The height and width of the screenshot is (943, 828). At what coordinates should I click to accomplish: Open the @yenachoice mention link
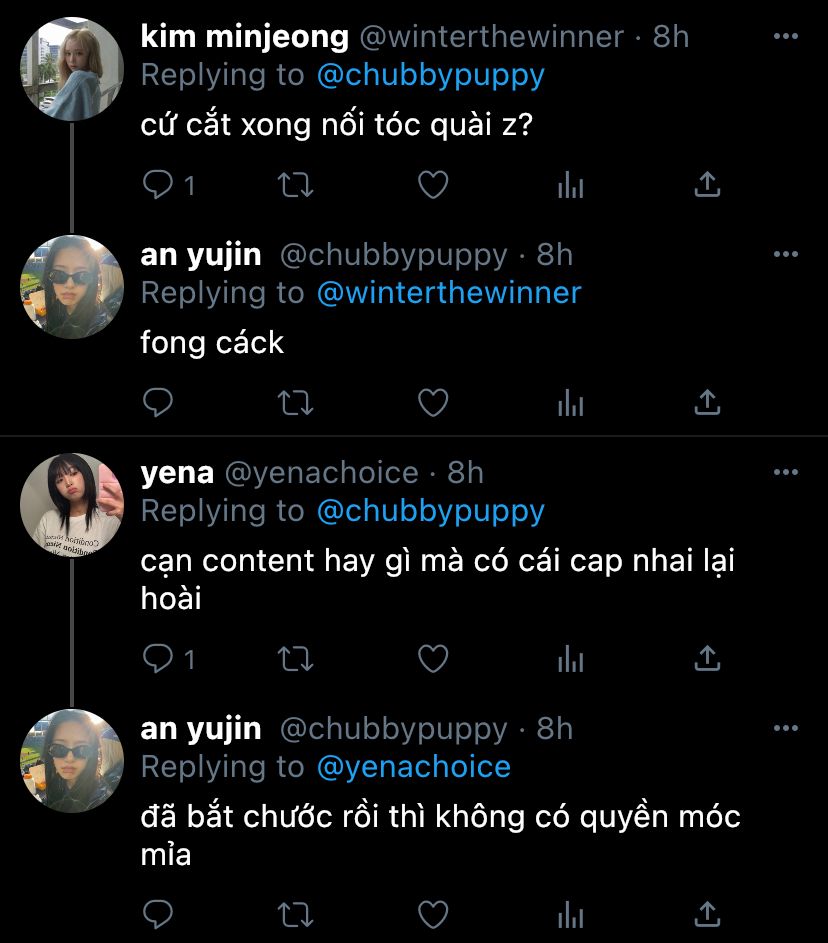[x=414, y=767]
